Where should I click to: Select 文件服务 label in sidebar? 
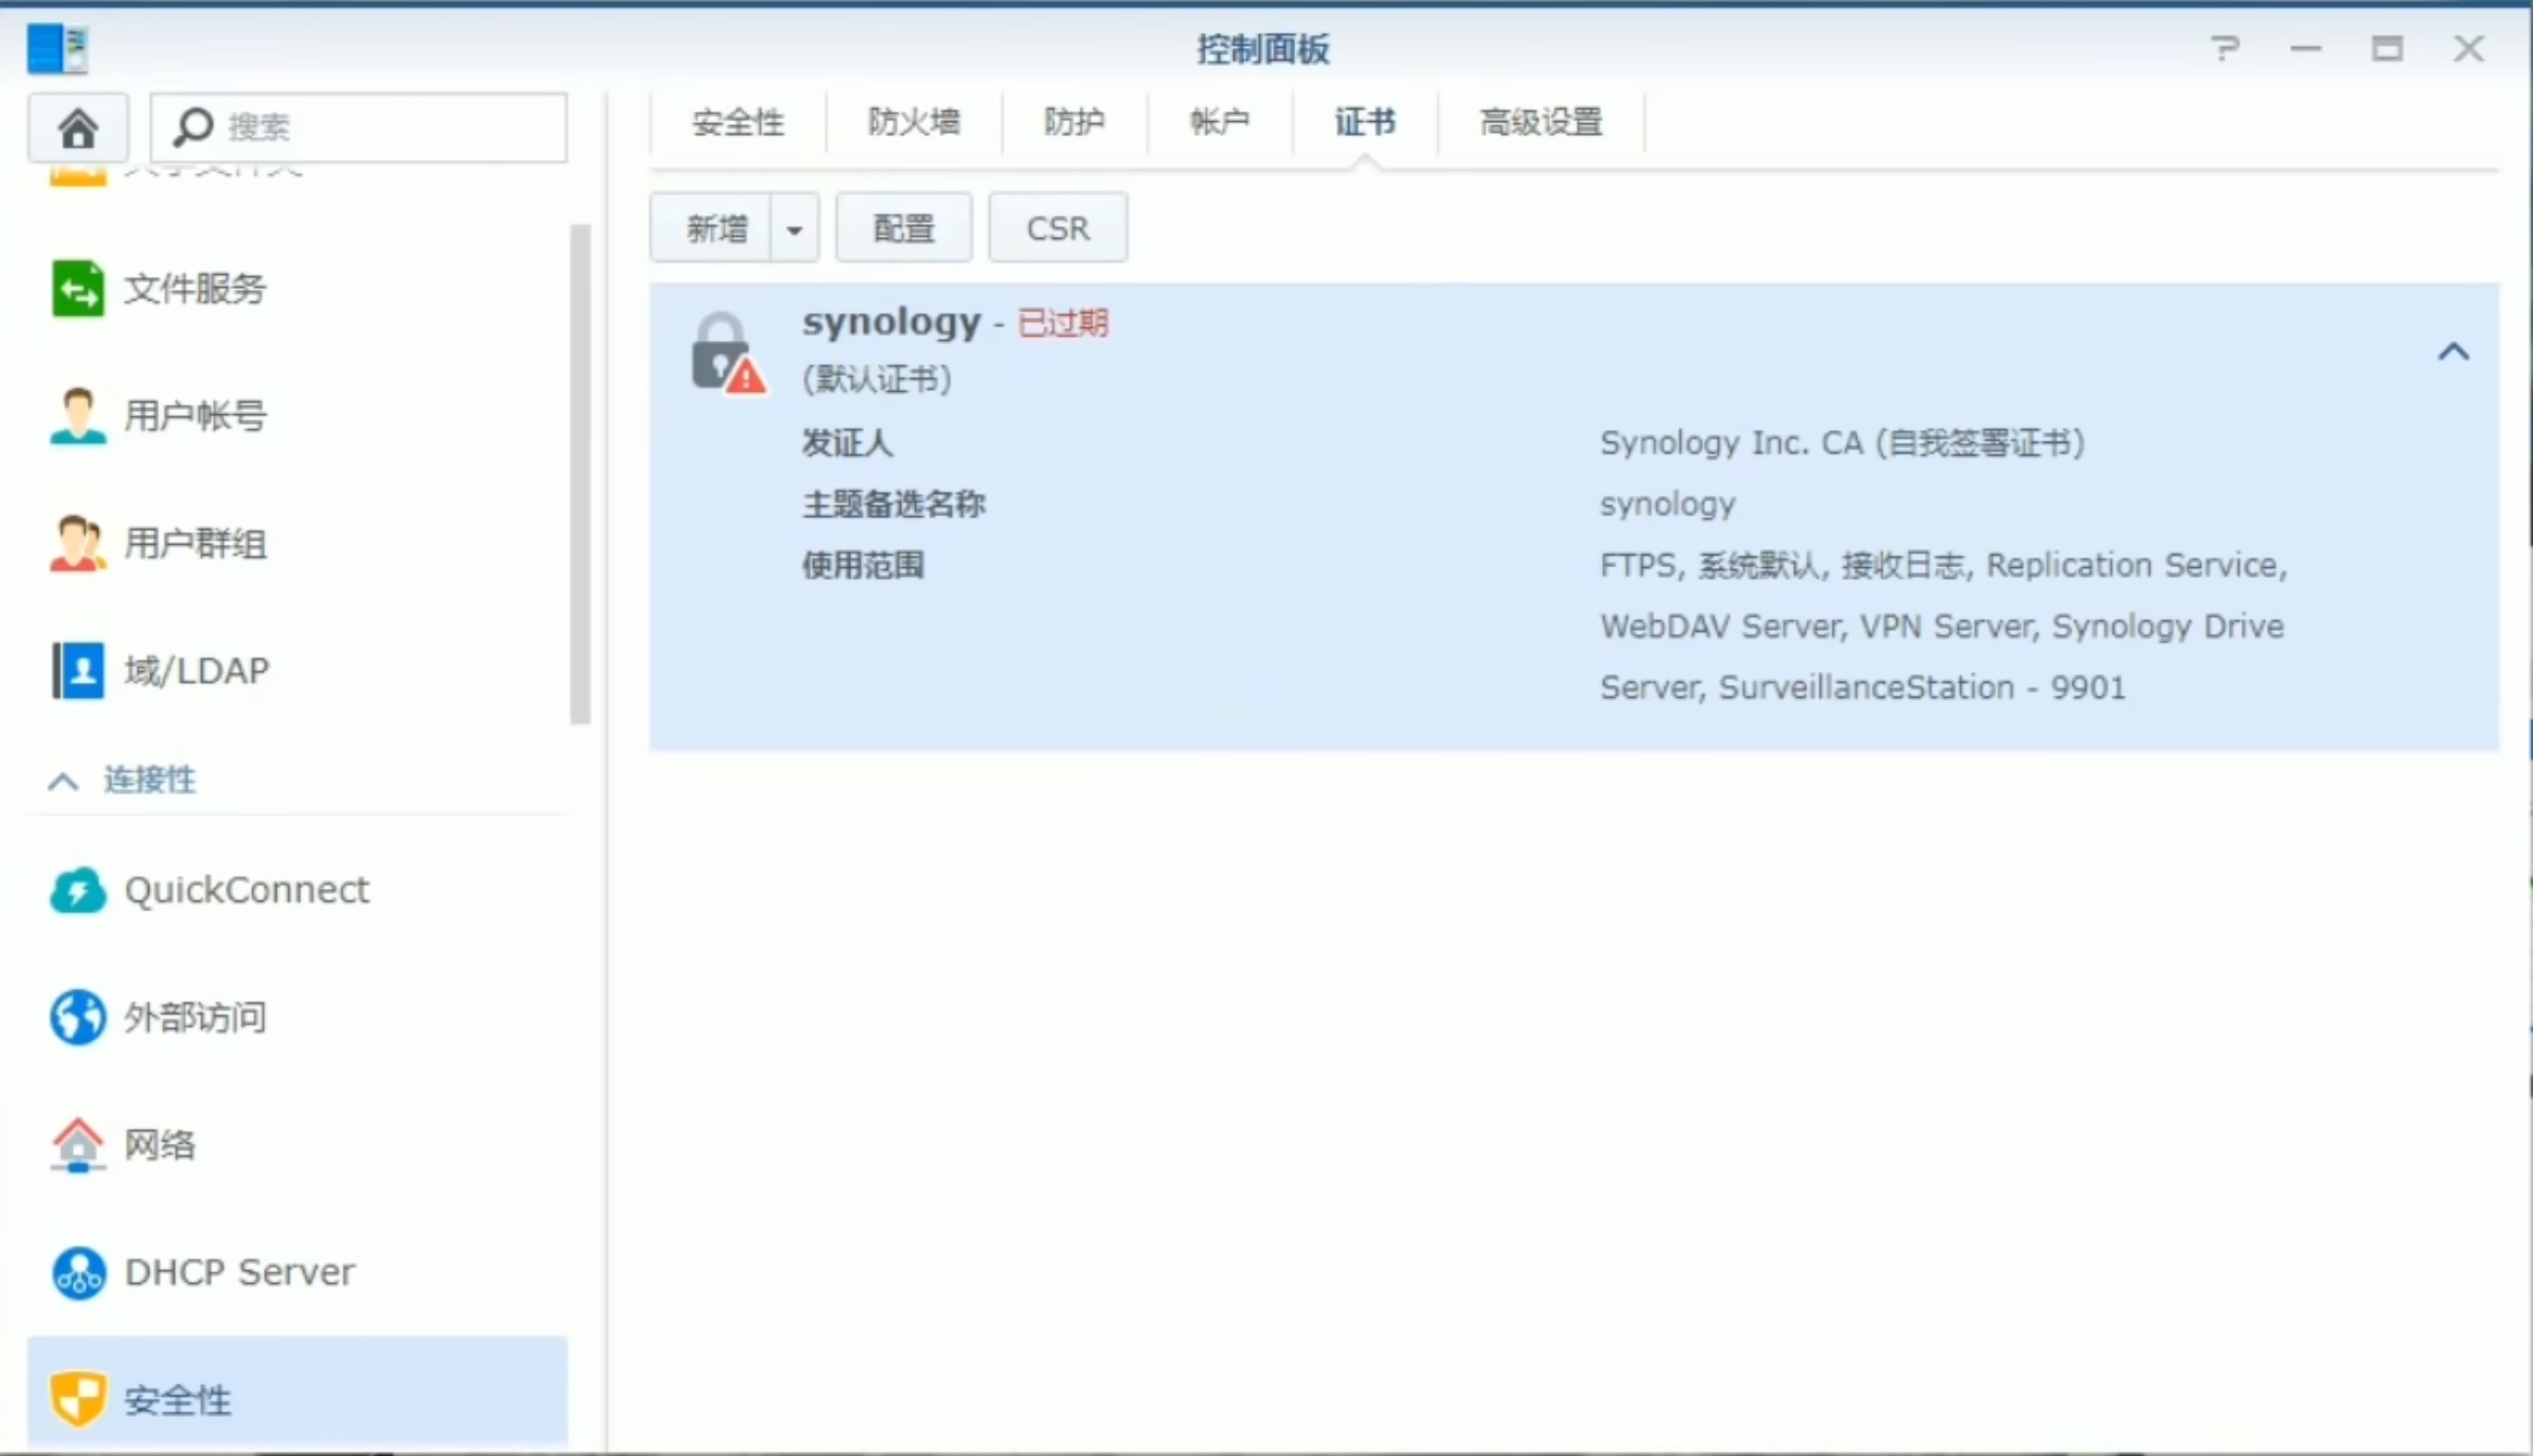click(x=195, y=289)
